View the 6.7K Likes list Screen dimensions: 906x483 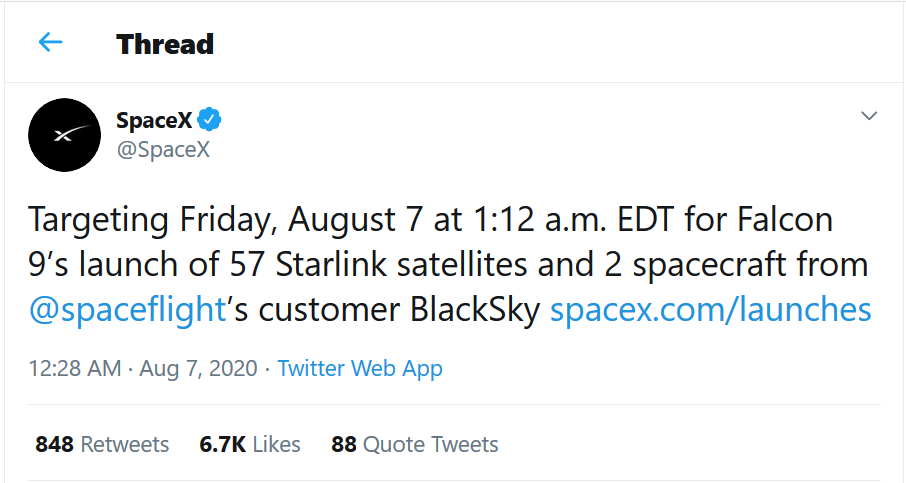pos(250,444)
